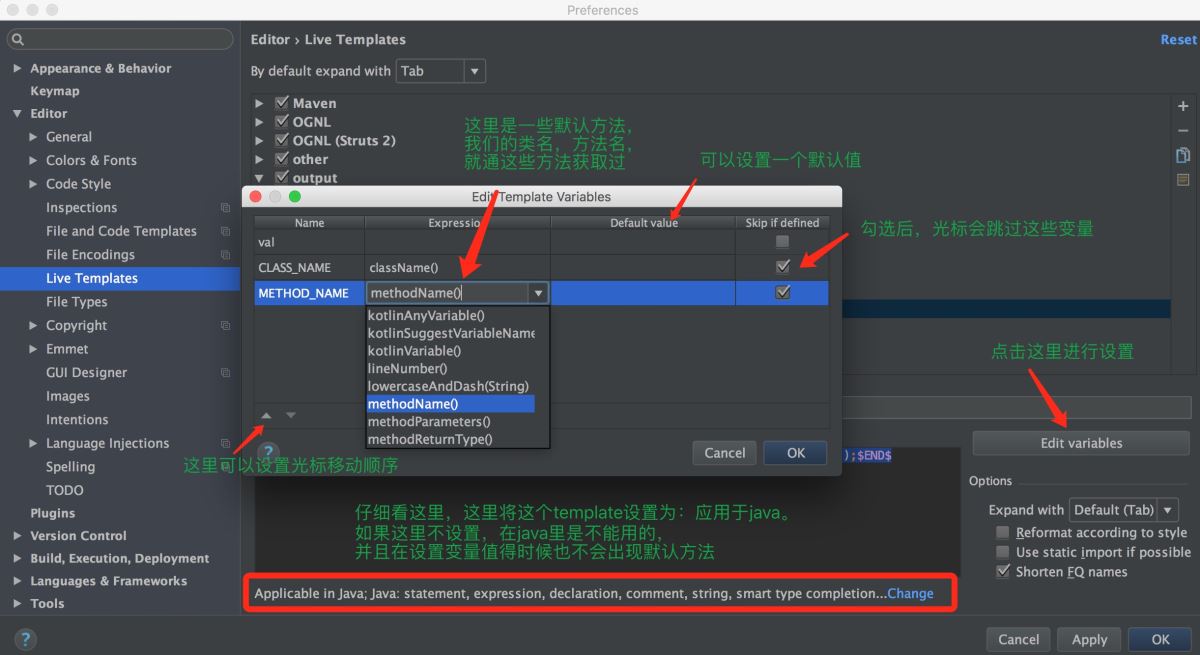Click the methodName() expression combo arrow
The height and width of the screenshot is (655, 1200).
click(538, 293)
